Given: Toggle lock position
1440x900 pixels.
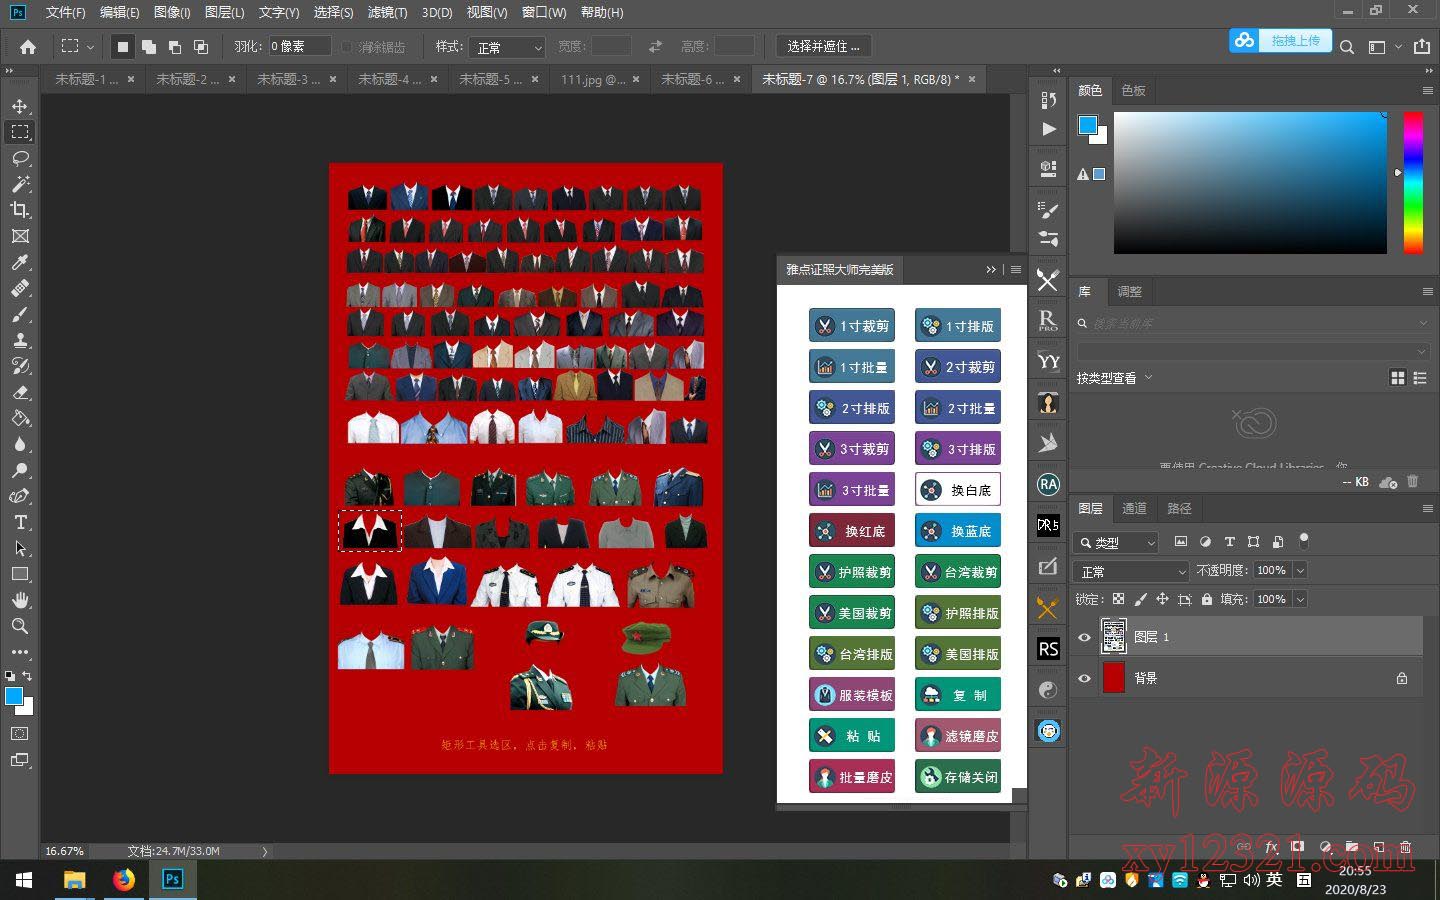Looking at the screenshot, I should (1162, 599).
